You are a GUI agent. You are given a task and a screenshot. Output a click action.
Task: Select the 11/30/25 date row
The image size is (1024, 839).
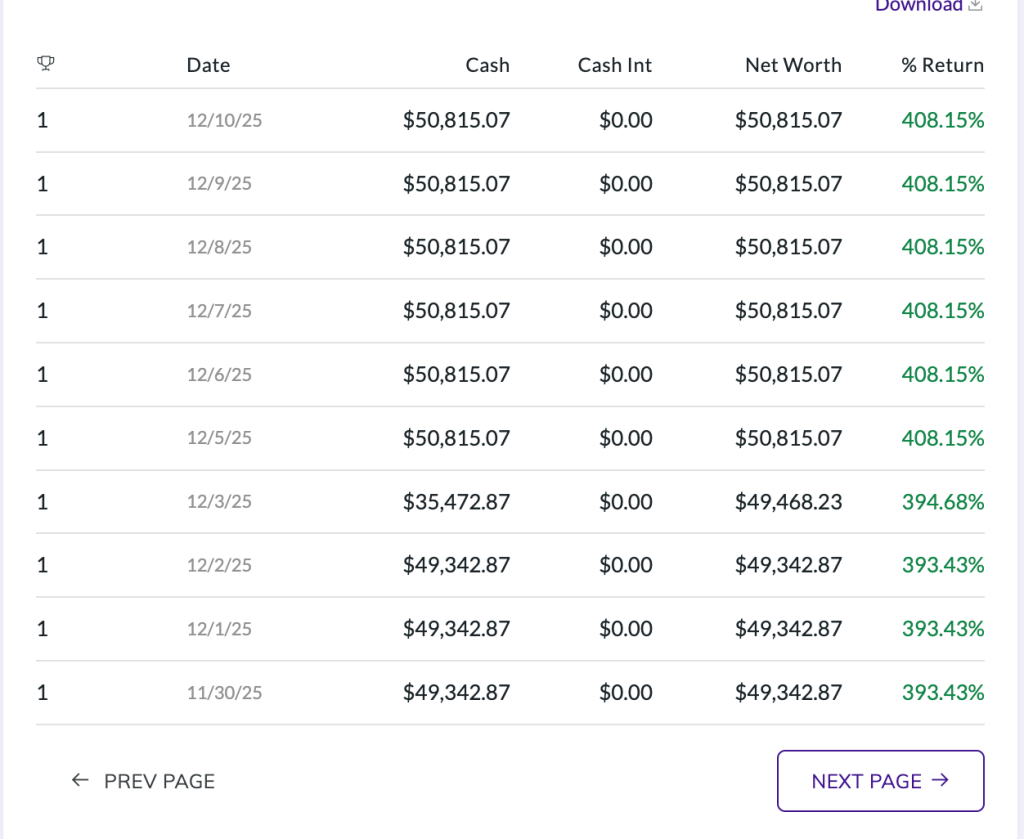pyautogui.click(x=224, y=693)
